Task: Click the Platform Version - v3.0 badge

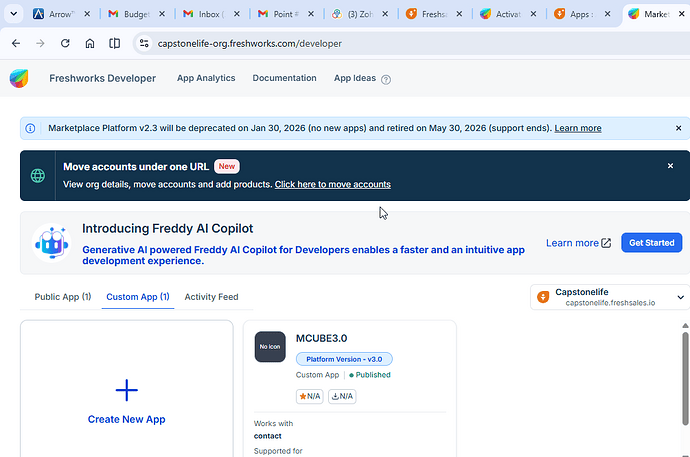Action: (344, 359)
